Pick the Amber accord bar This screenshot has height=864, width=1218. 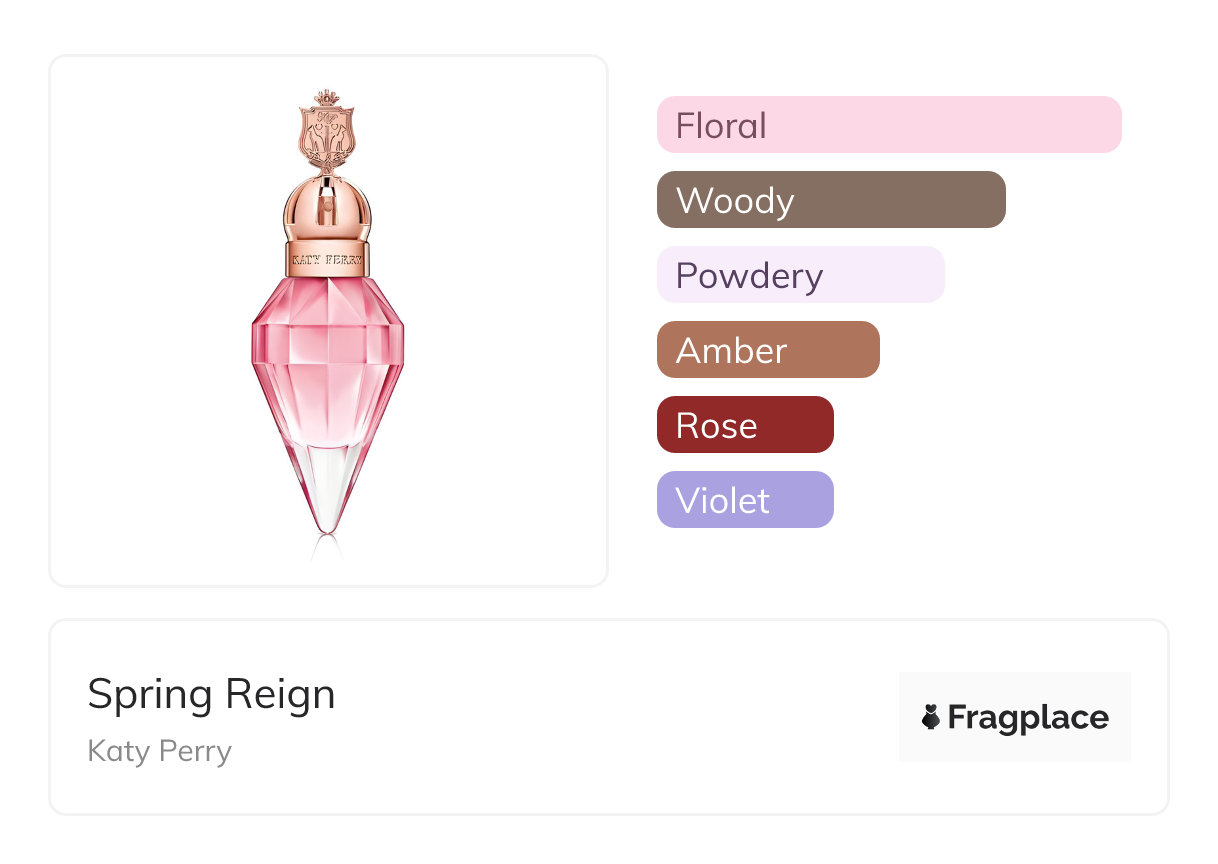(767, 350)
